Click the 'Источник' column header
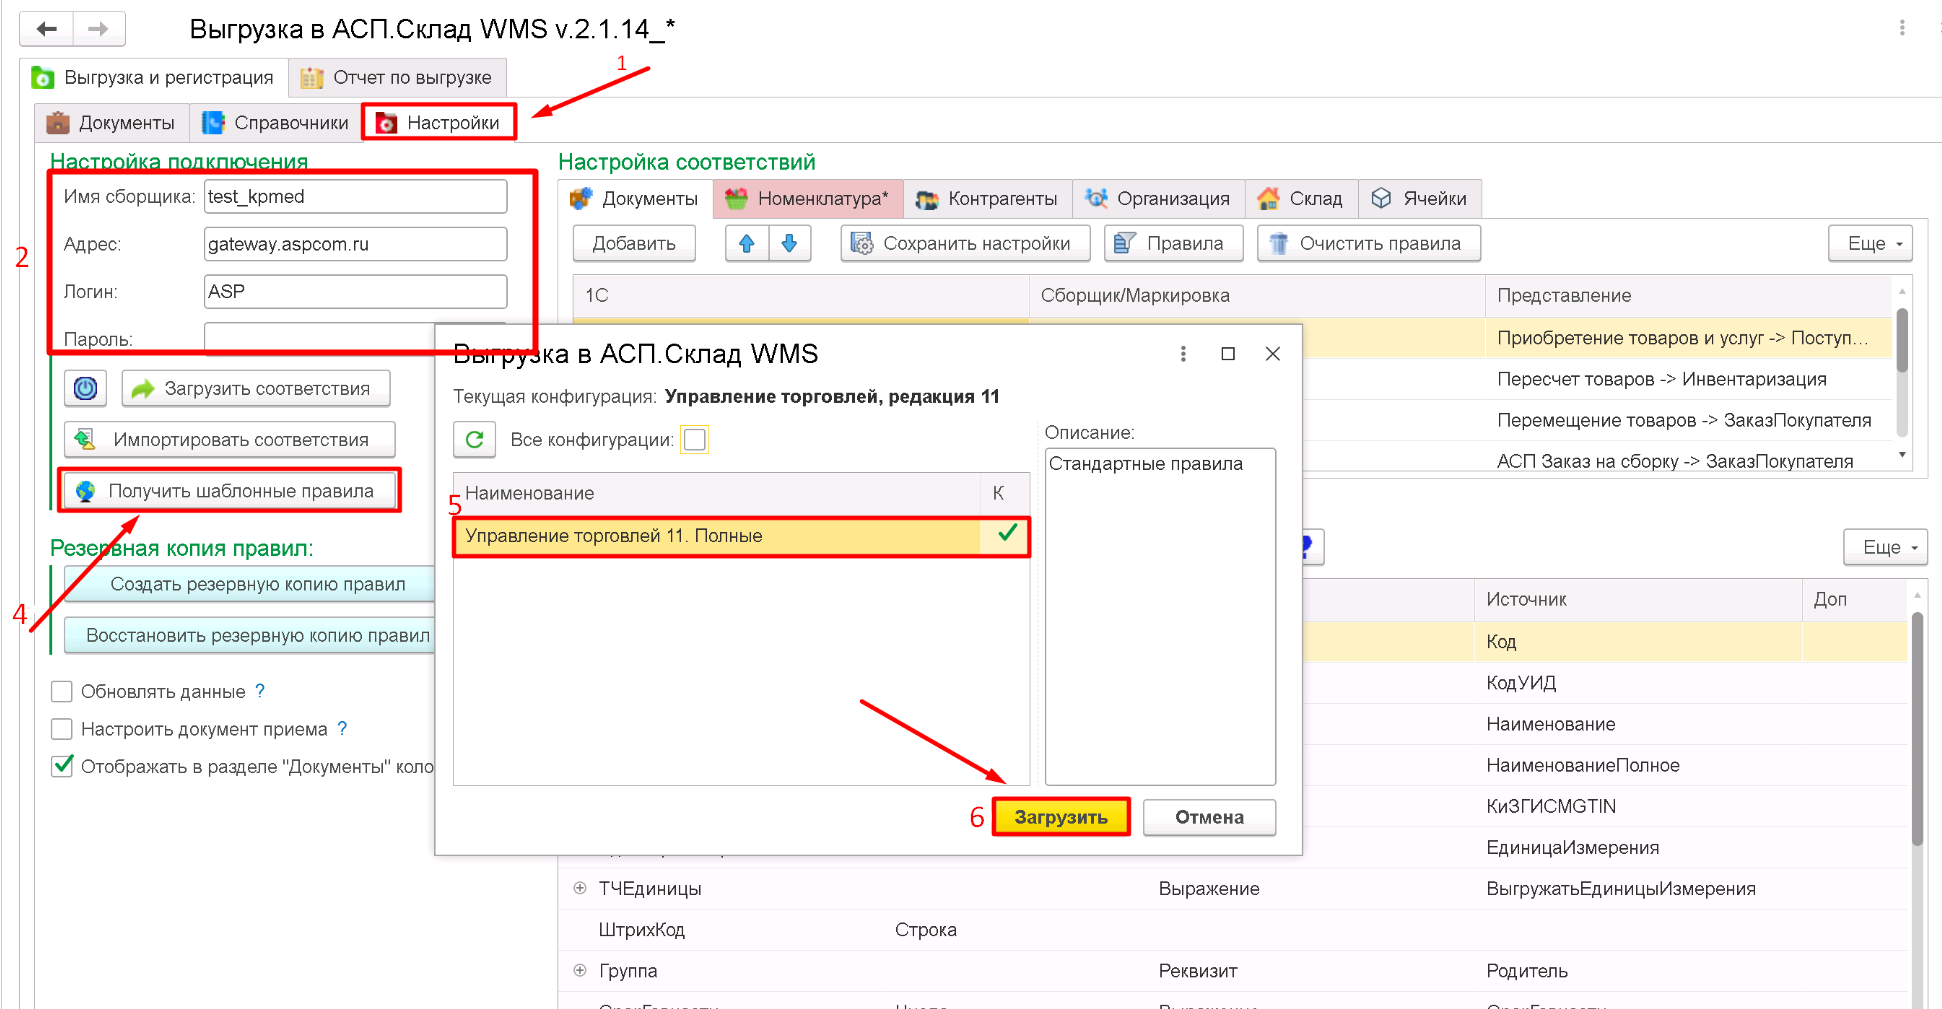The width and height of the screenshot is (1942, 1009). tap(1637, 599)
